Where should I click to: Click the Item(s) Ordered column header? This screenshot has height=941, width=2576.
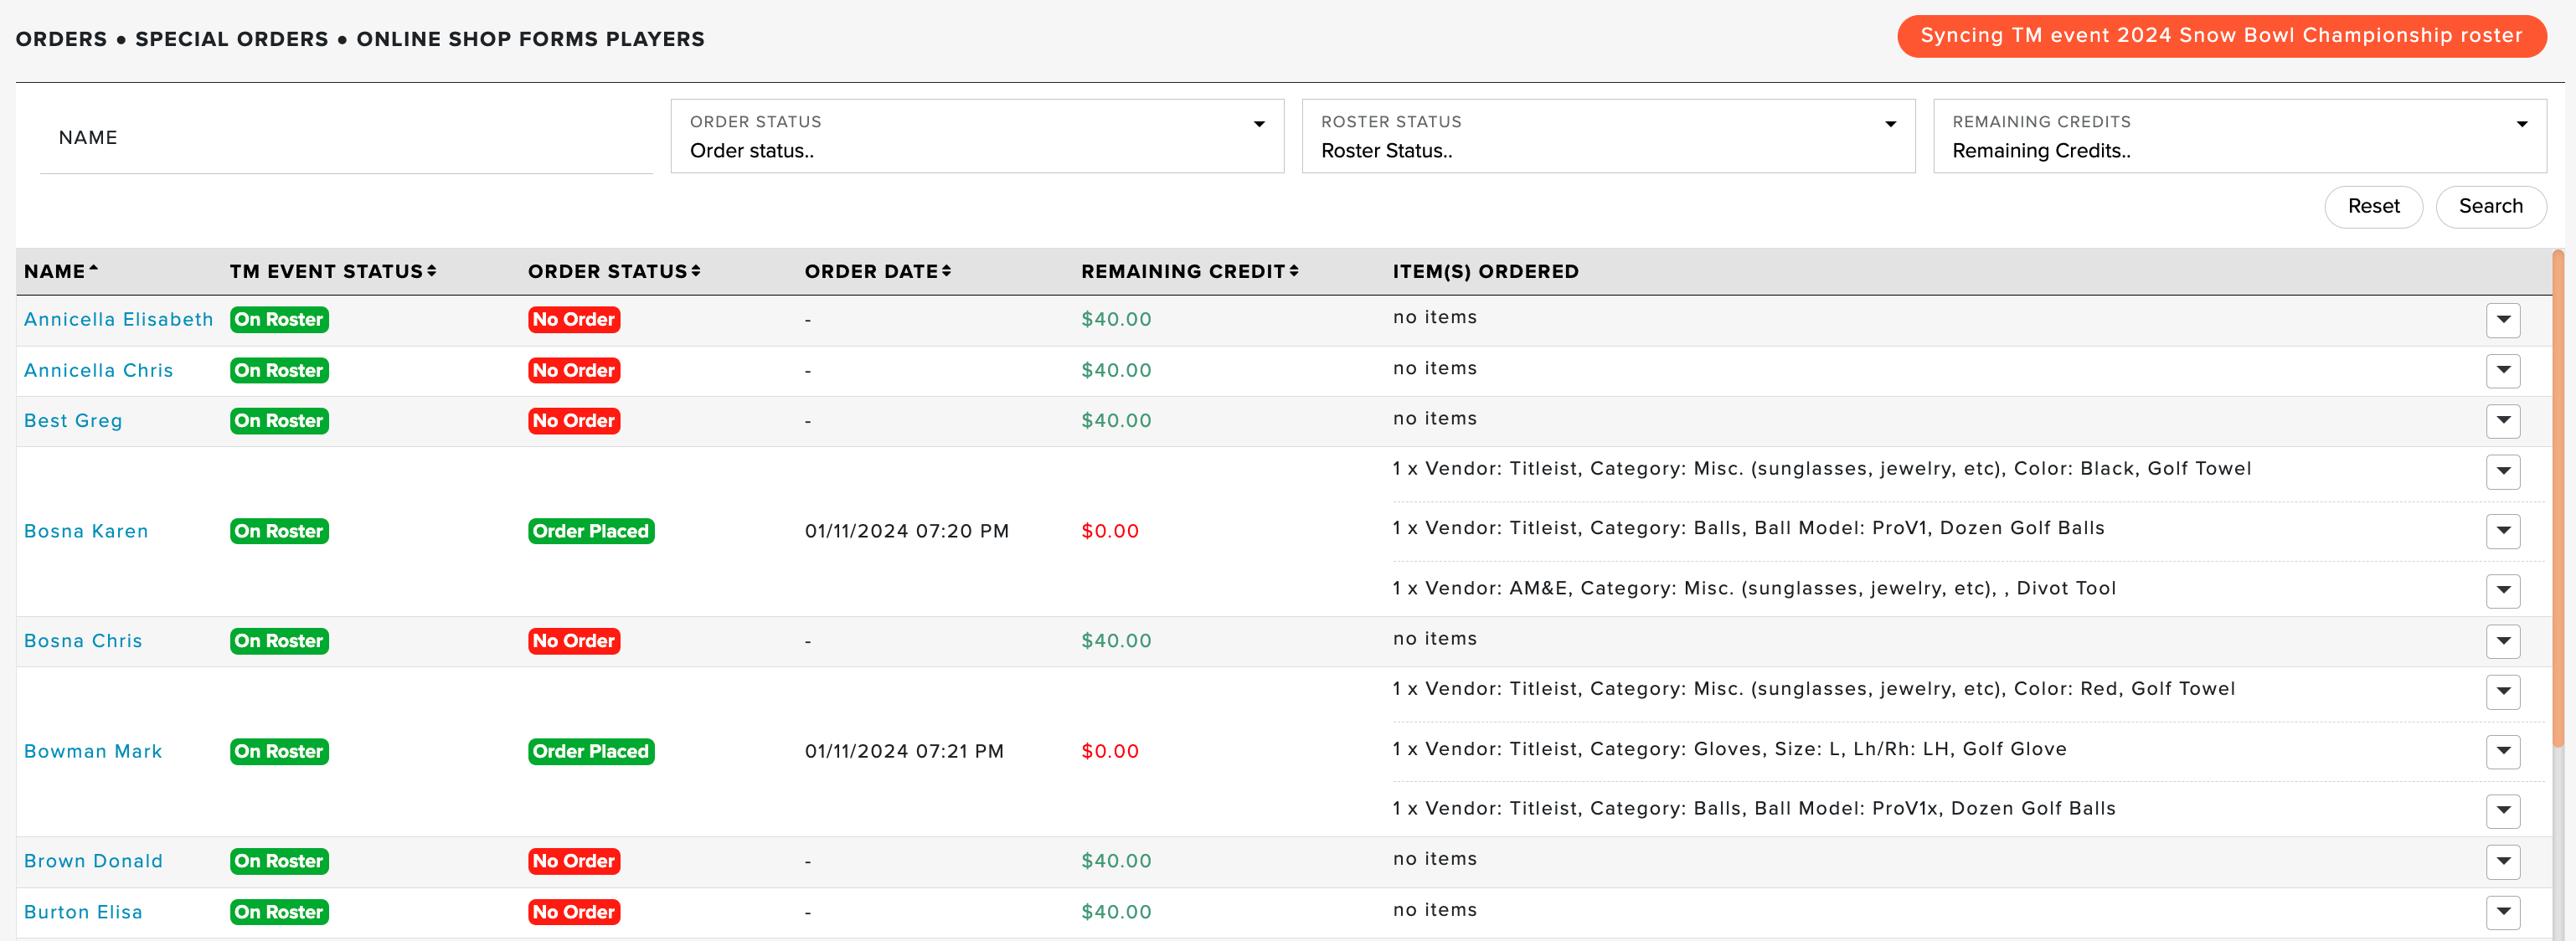click(x=1485, y=271)
